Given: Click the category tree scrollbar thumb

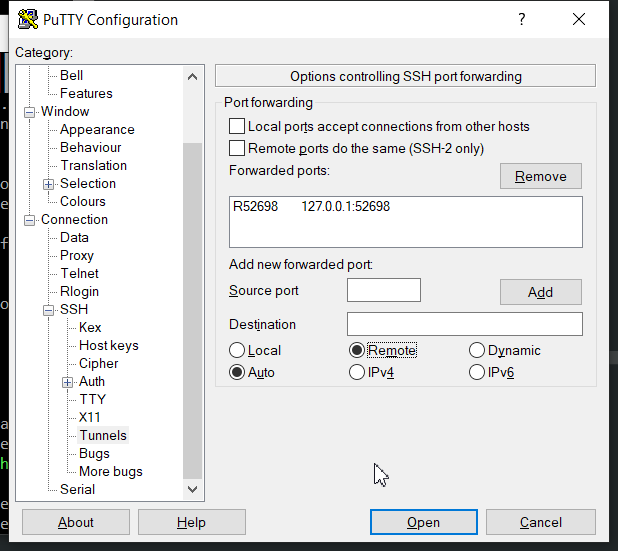Looking at the screenshot, I should pos(192,311).
